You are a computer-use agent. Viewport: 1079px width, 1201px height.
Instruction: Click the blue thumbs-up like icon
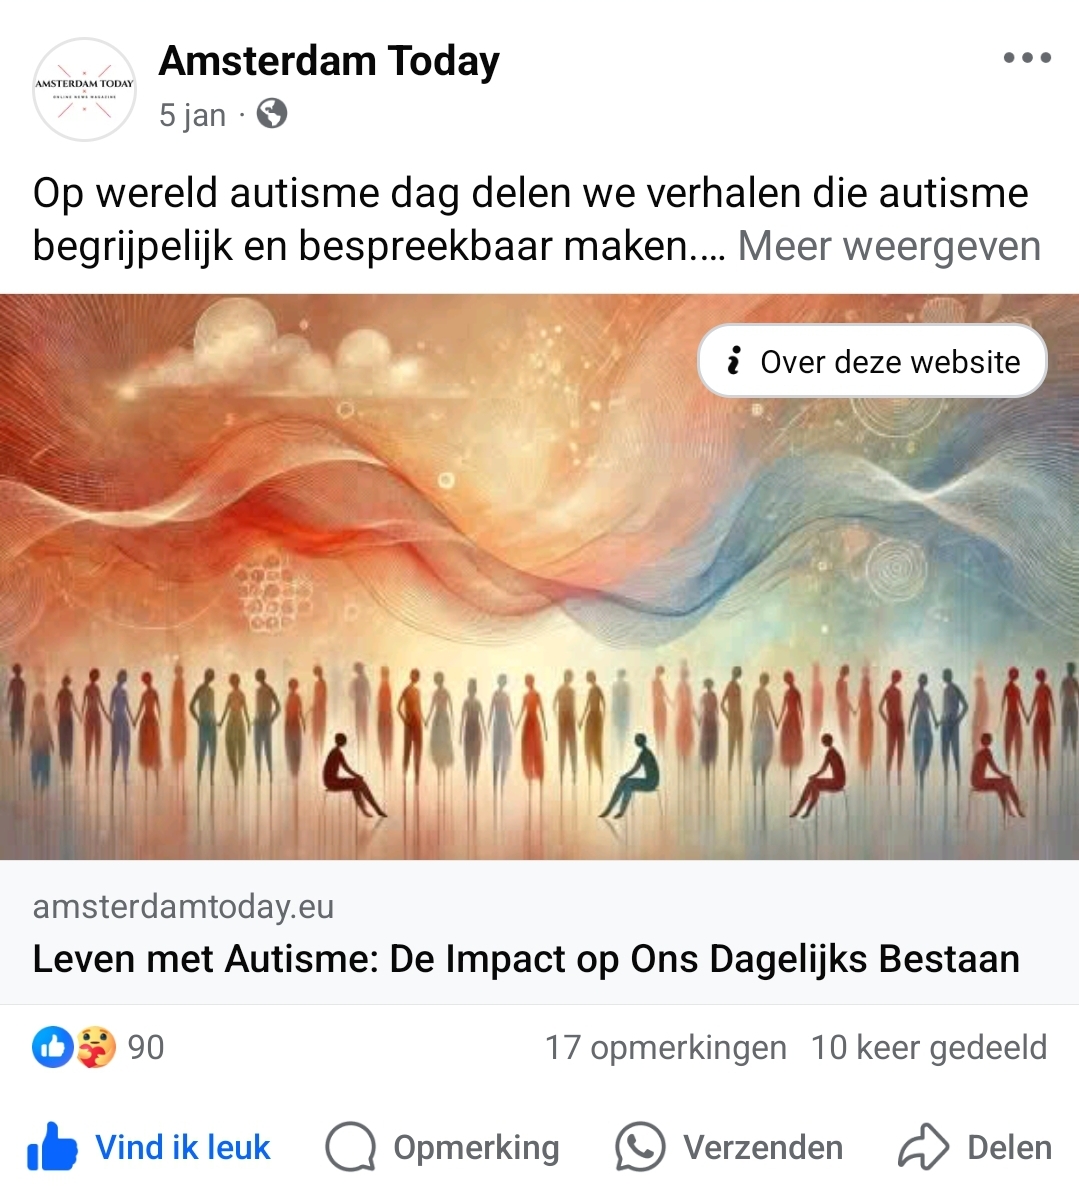point(52,1147)
